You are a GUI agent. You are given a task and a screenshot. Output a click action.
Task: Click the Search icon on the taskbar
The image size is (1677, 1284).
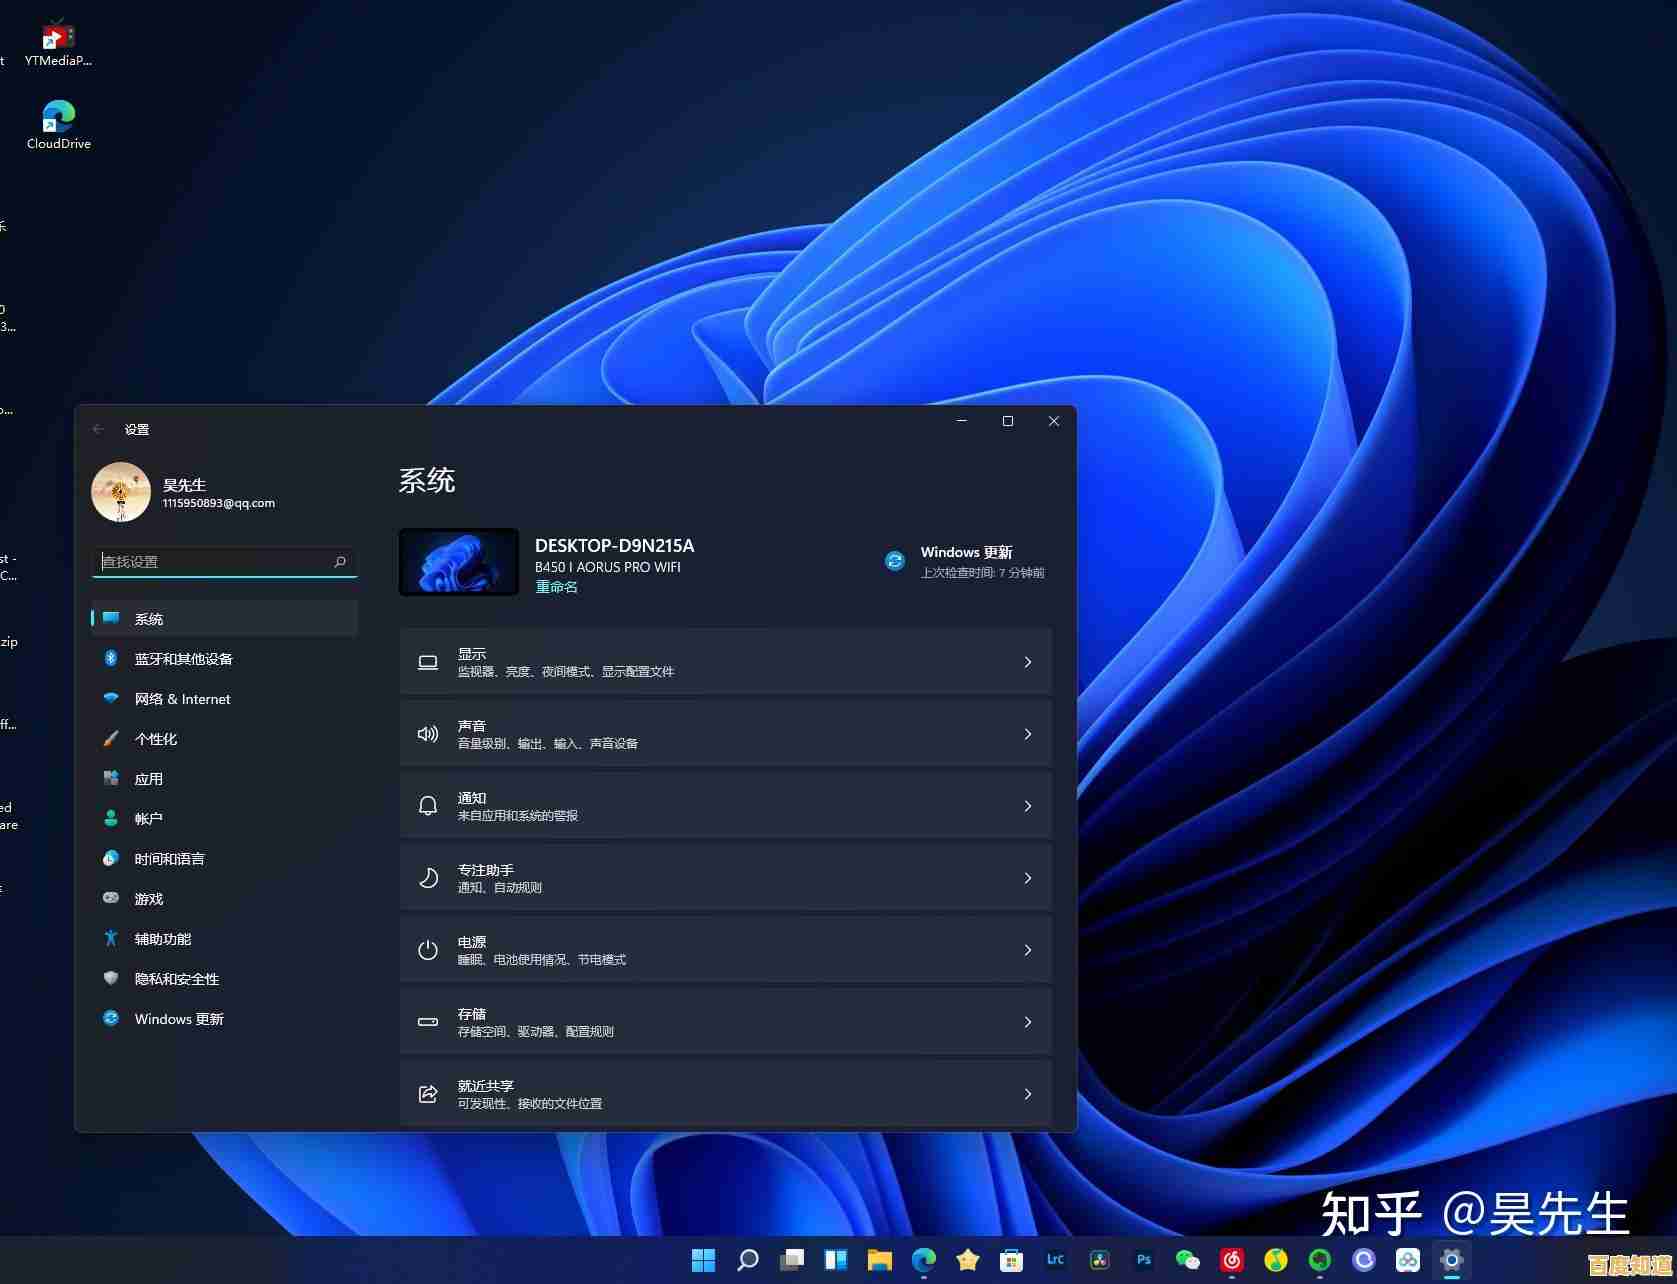[747, 1260]
